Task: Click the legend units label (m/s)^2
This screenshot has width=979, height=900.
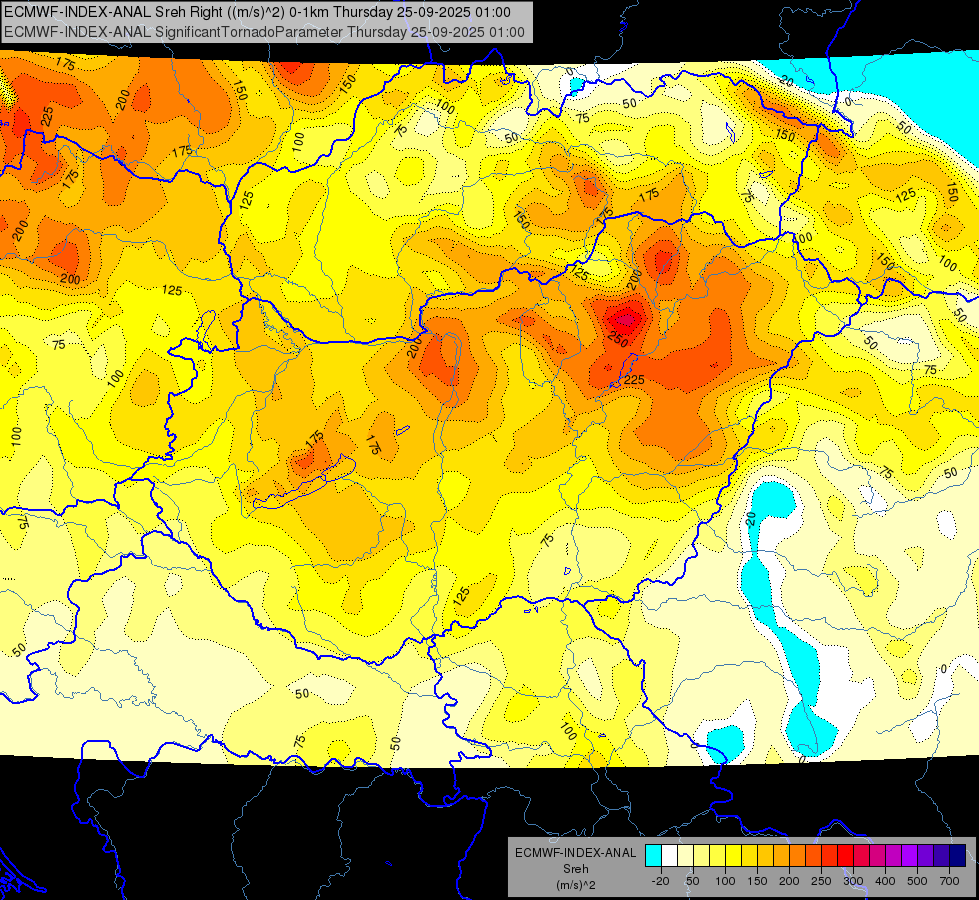Action: coord(575,885)
